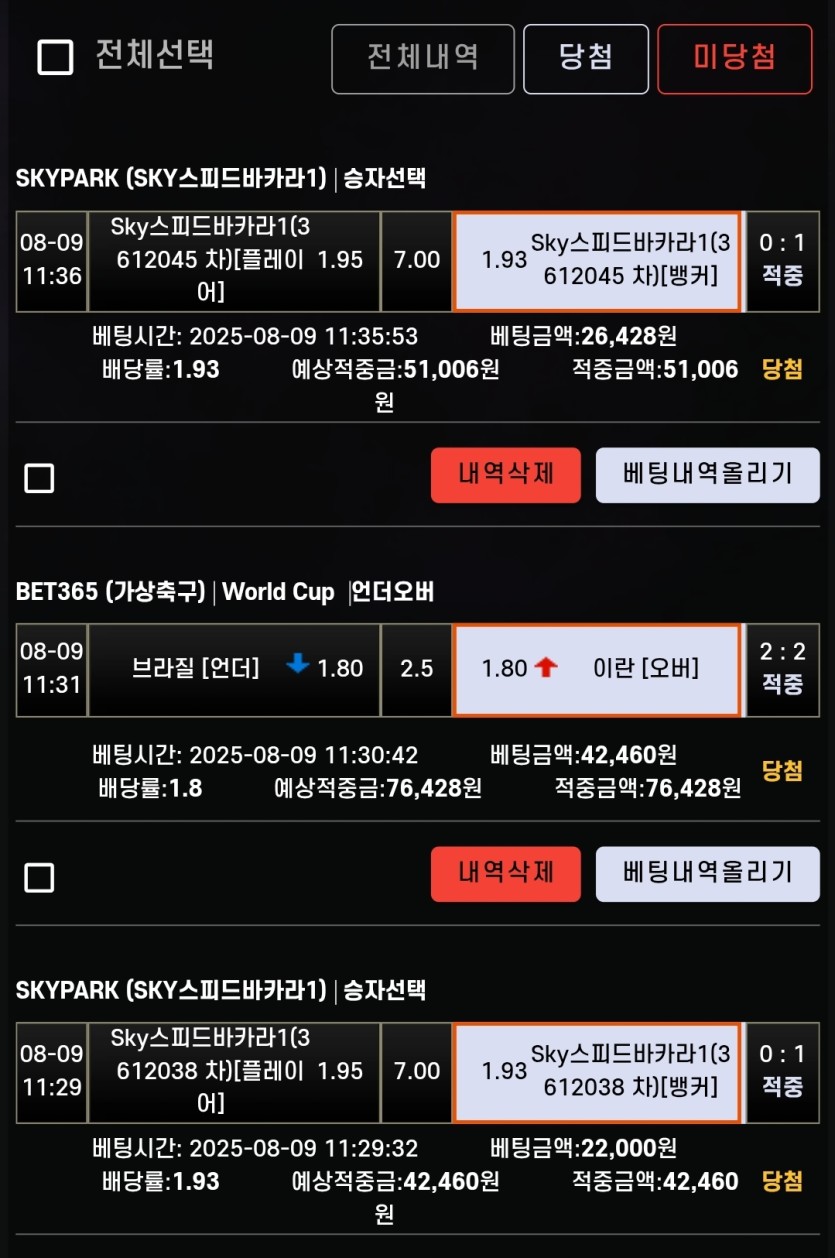This screenshot has width=835, height=1258.
Task: Tick checkbox below first baccarat bet
Action: (x=39, y=479)
